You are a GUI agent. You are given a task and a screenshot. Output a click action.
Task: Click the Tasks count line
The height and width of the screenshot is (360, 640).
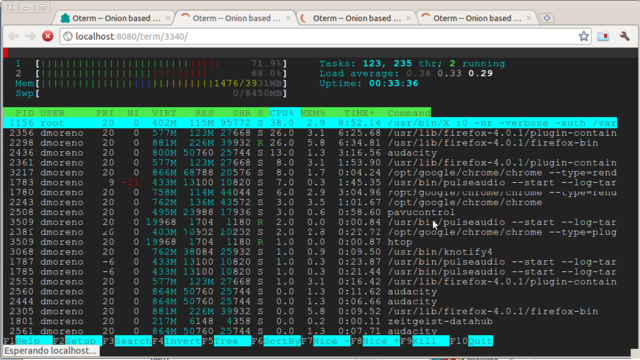(412, 64)
